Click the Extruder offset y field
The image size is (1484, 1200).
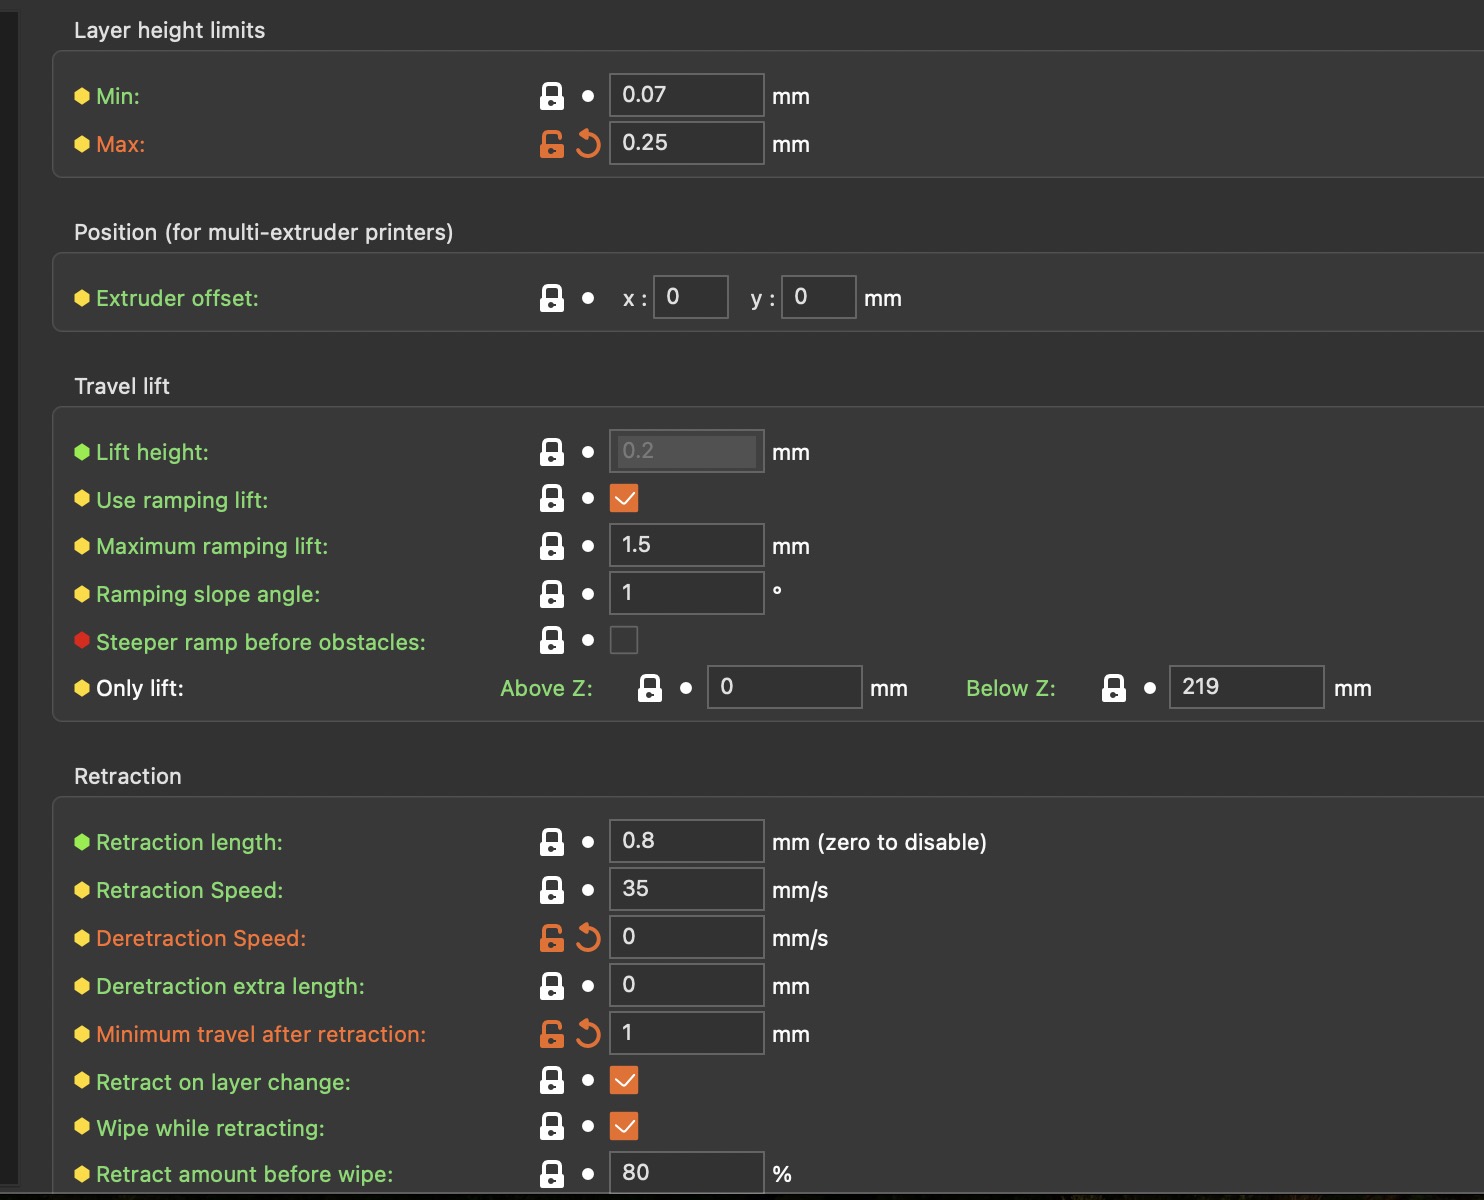[x=819, y=297]
